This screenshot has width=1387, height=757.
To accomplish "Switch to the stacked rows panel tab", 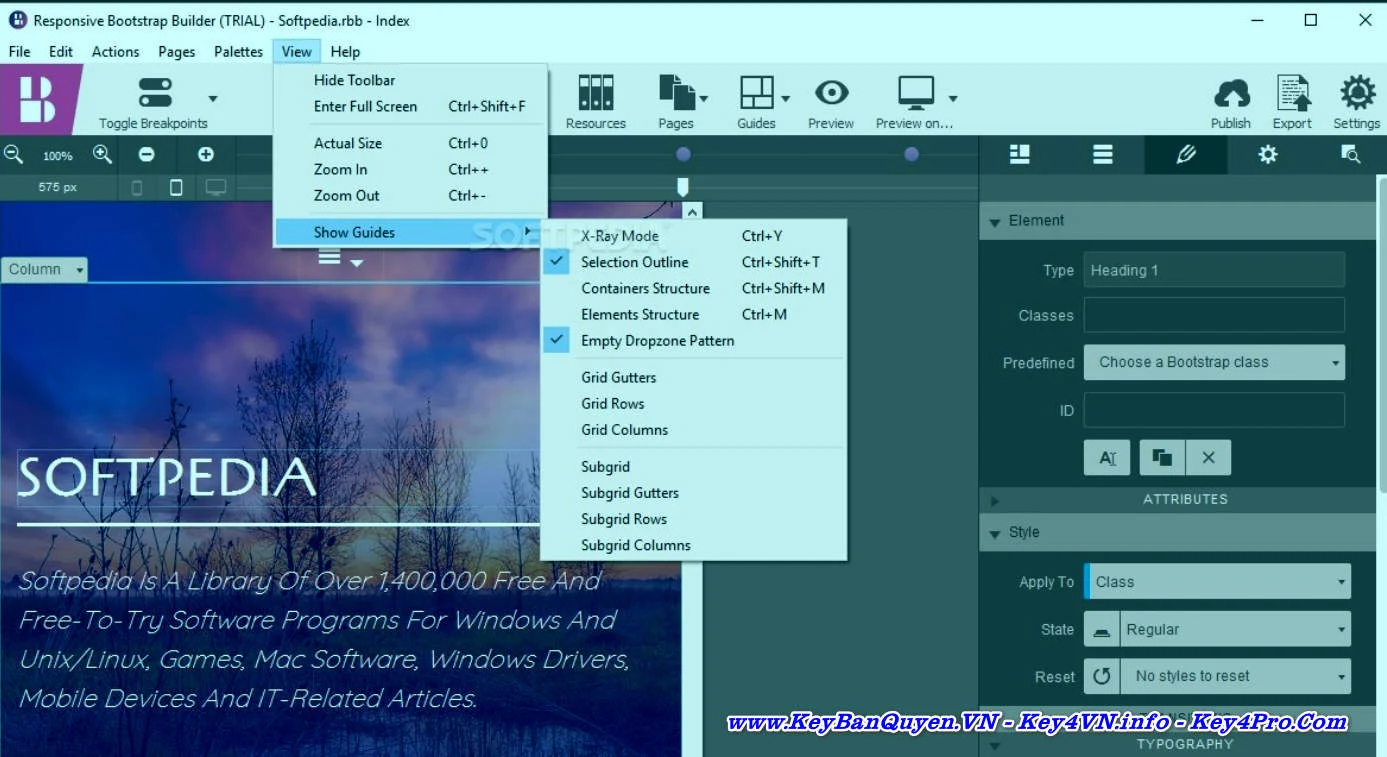I will (1102, 154).
